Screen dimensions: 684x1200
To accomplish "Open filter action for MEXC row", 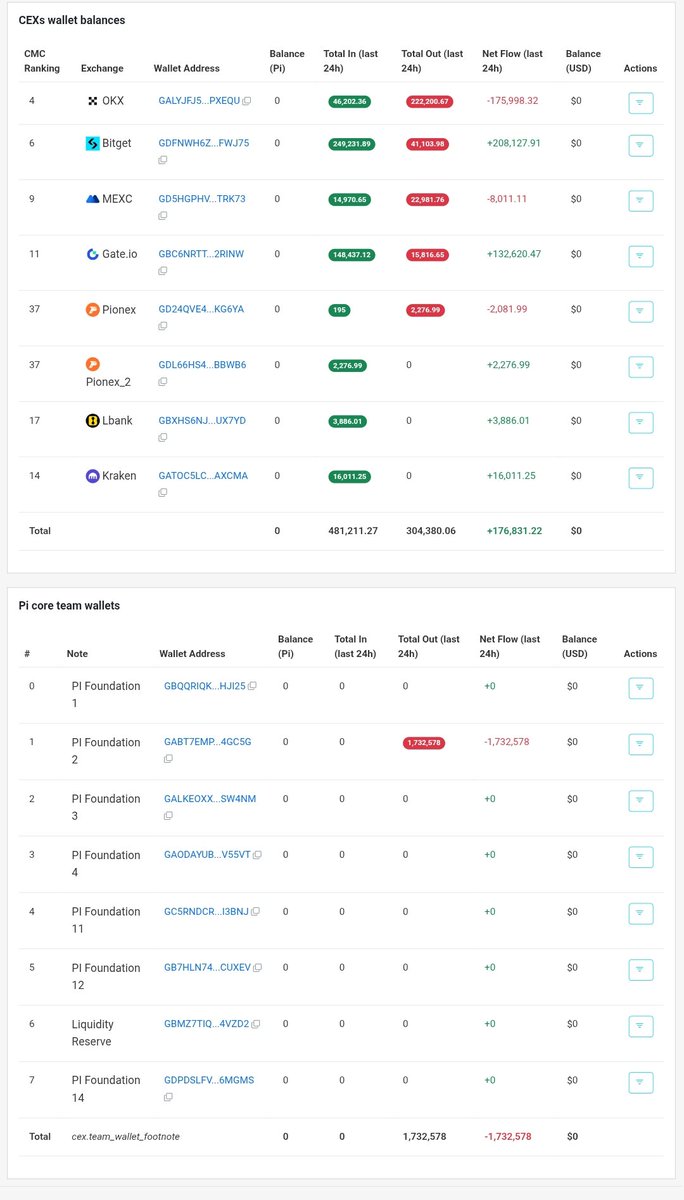I will pos(640,200).
